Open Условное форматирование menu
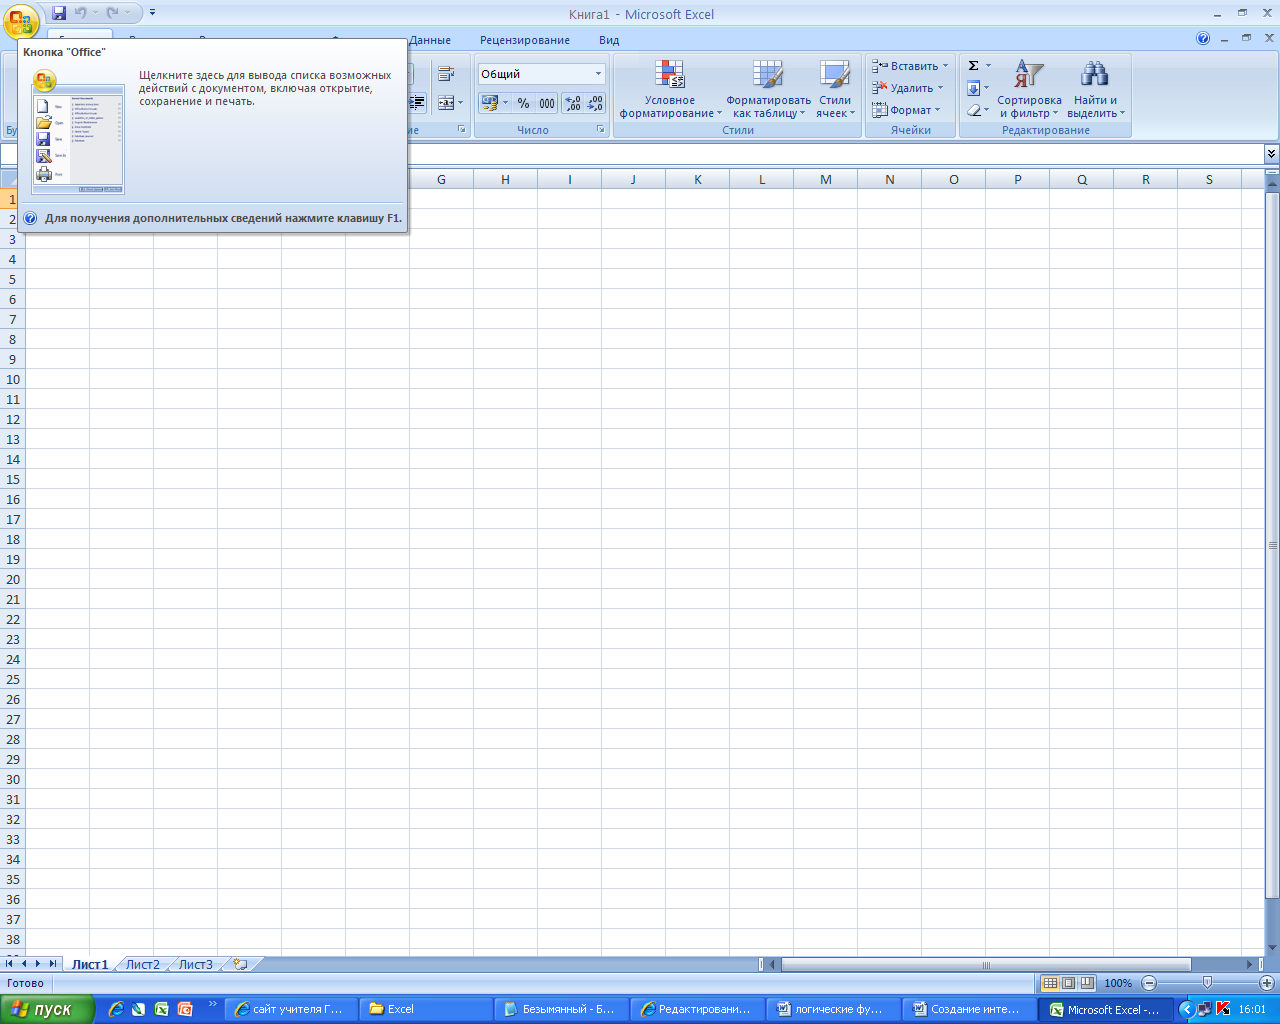1280x1024 pixels. [x=670, y=89]
